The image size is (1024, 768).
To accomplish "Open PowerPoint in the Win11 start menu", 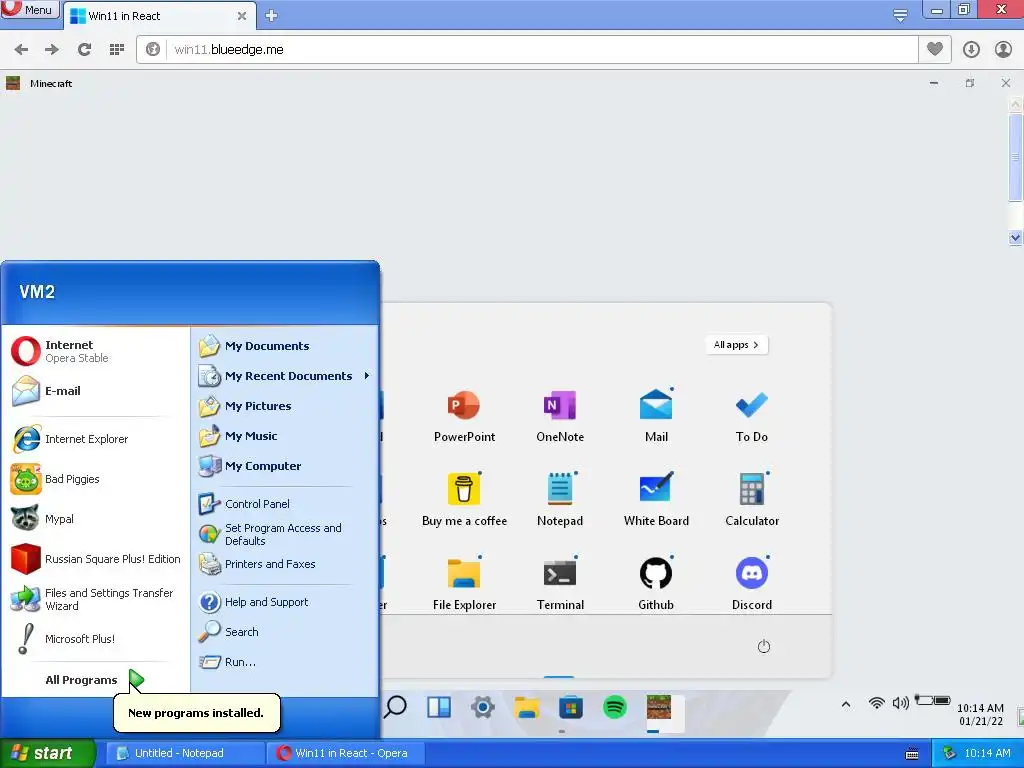I will [464, 406].
